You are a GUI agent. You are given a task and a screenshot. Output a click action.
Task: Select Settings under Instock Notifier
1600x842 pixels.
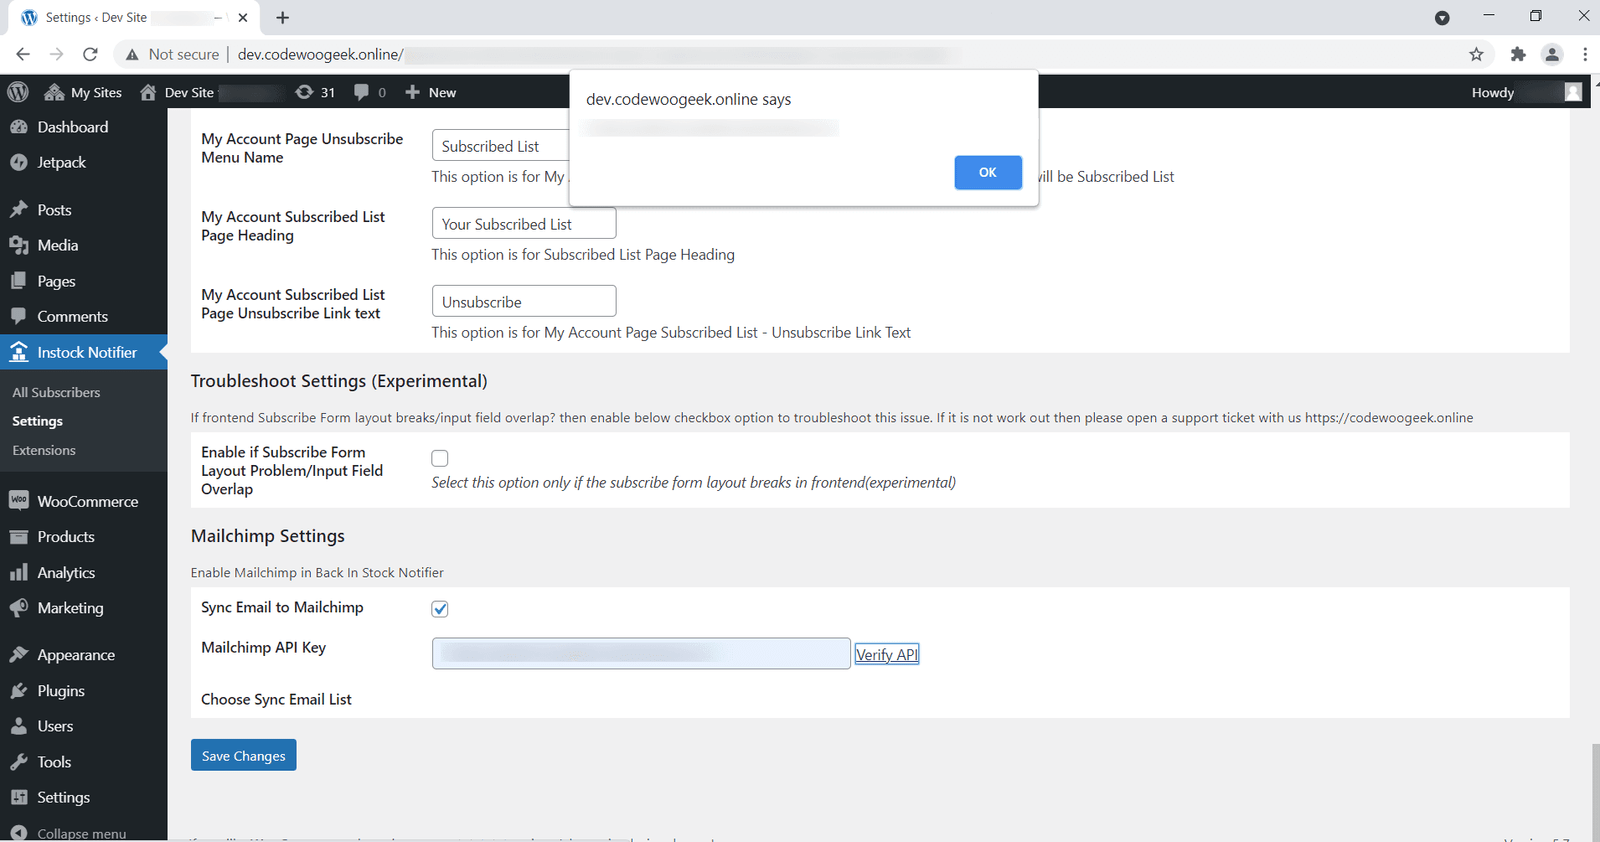point(37,421)
